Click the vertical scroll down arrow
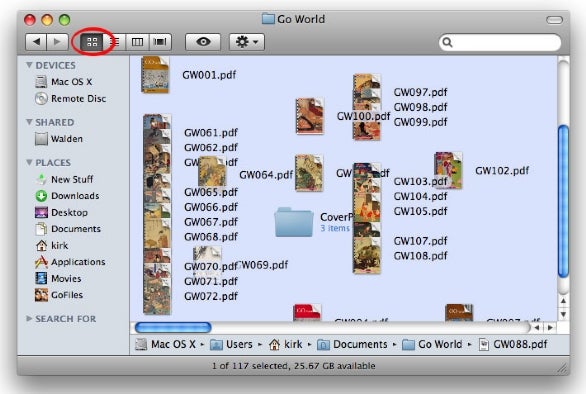The image size is (586, 394). (563, 314)
